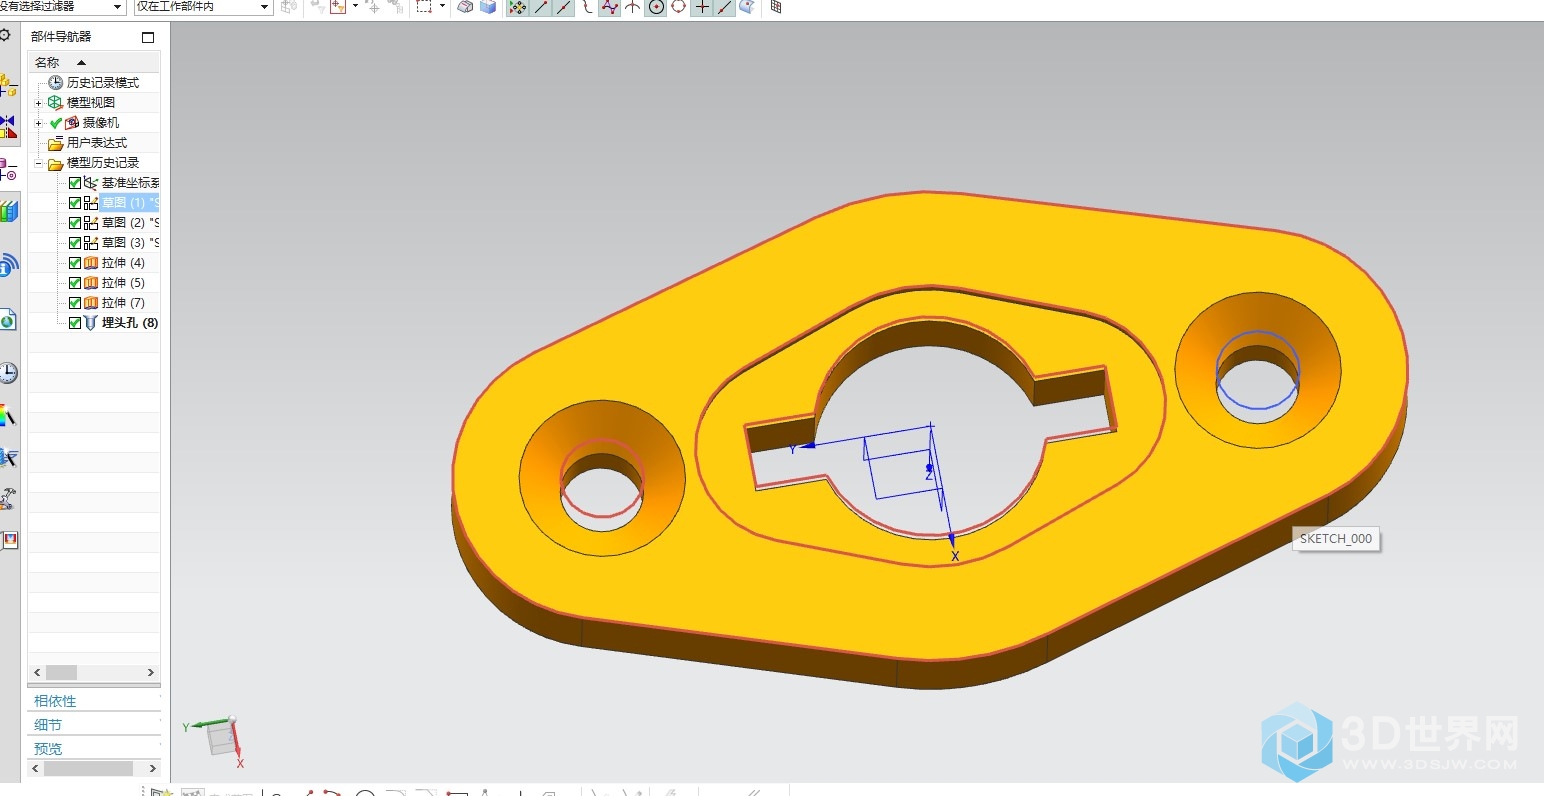This screenshot has height=796, width=1544.
Task: Select the 用户表达式 tree row
Action: [94, 143]
